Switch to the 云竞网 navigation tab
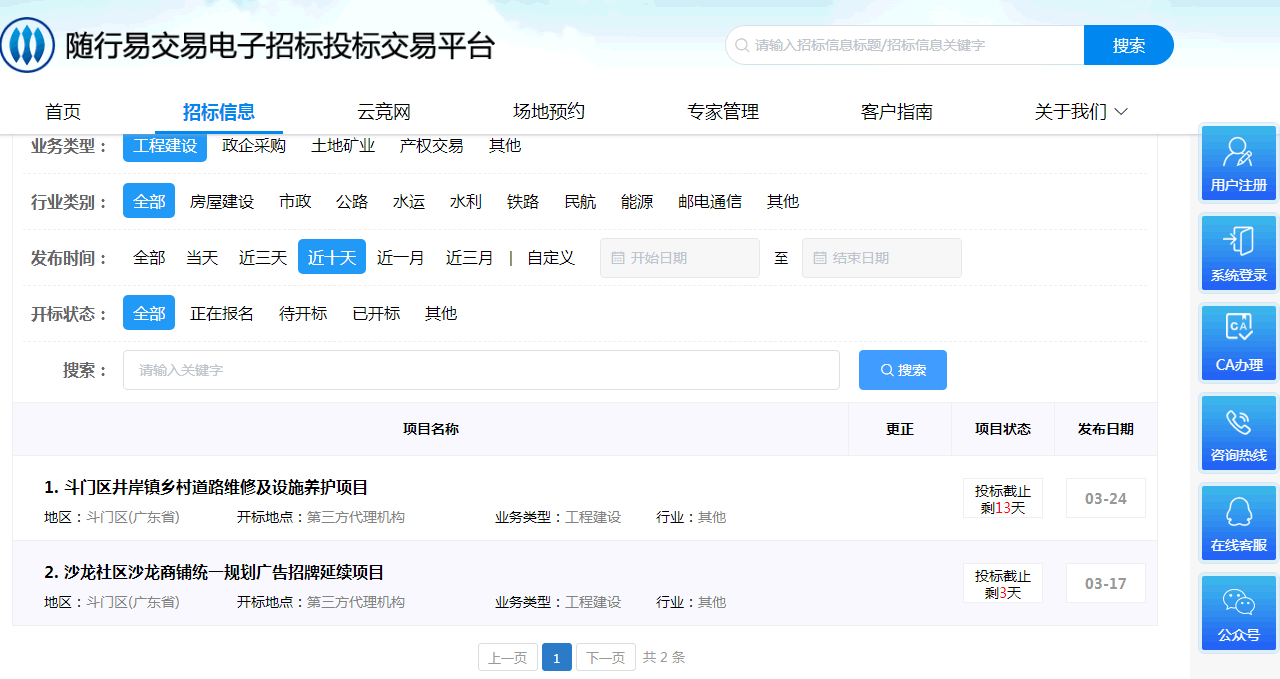 click(384, 112)
